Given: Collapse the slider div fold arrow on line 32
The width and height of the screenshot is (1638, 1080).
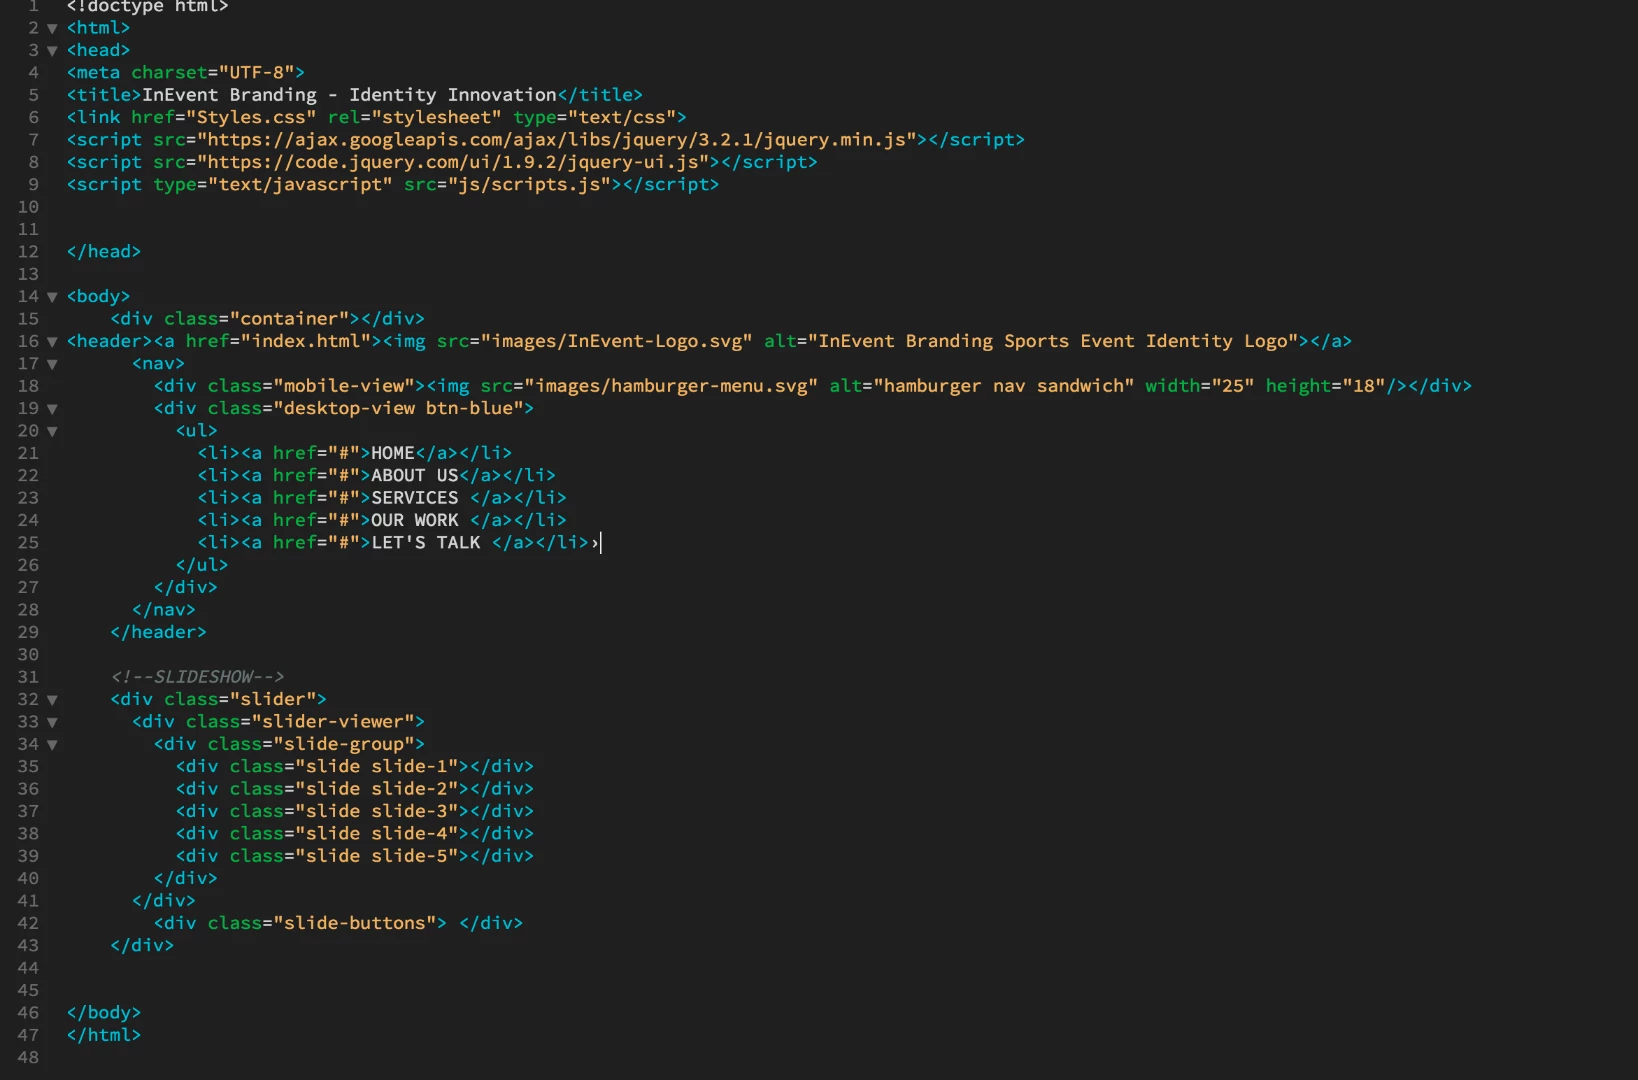Looking at the screenshot, I should tap(52, 700).
